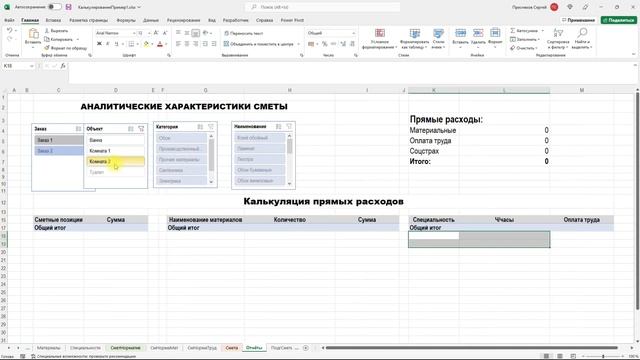The image size is (640, 360).
Task: Toggle the AutoSave switch
Action: click(x=54, y=7)
